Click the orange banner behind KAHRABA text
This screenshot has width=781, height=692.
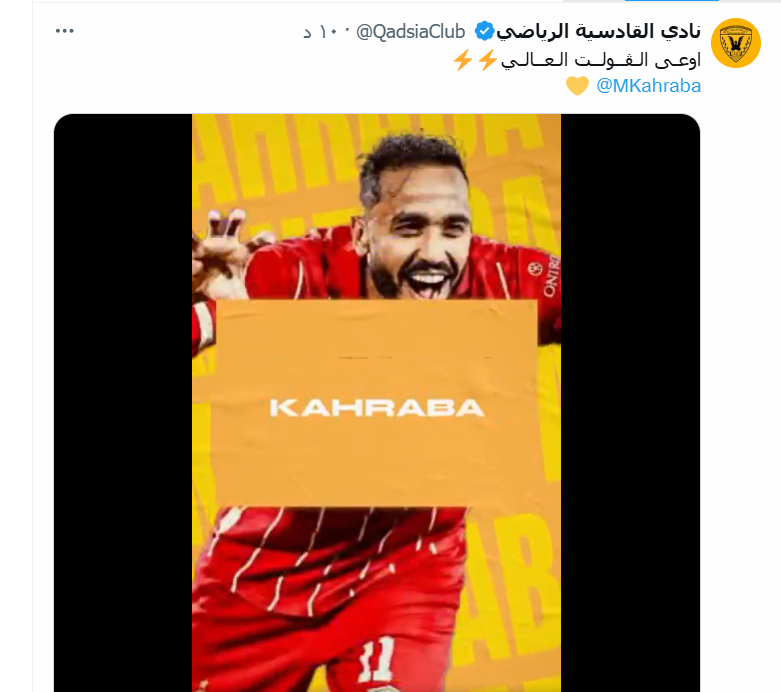pyautogui.click(x=377, y=403)
